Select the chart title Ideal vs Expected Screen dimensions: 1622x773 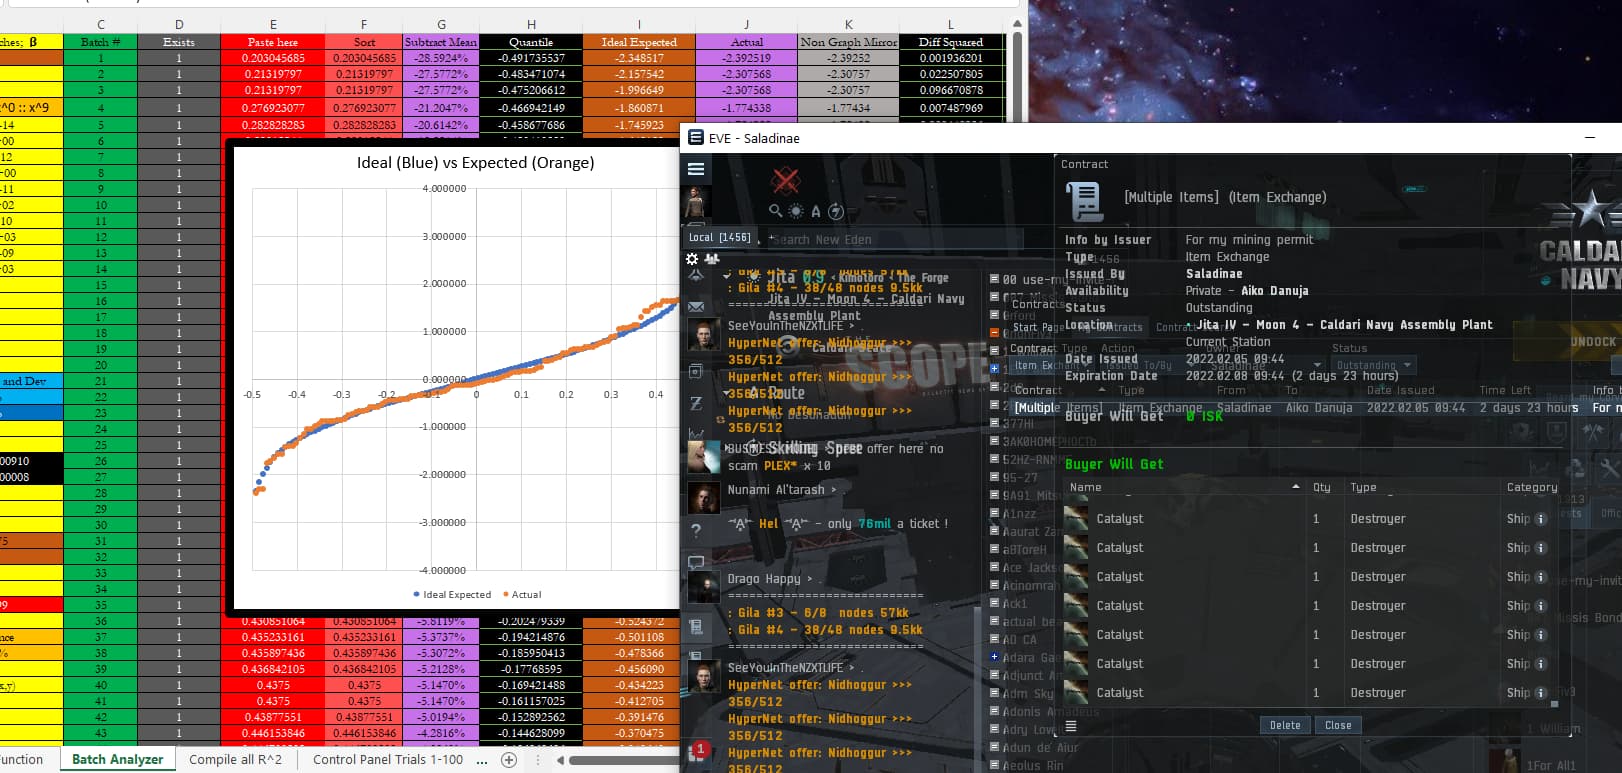(x=475, y=162)
